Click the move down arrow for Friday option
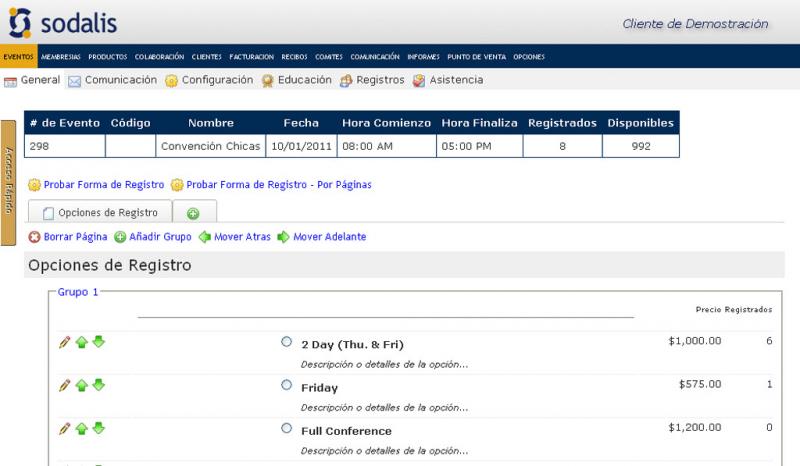The image size is (800, 466). click(x=98, y=385)
